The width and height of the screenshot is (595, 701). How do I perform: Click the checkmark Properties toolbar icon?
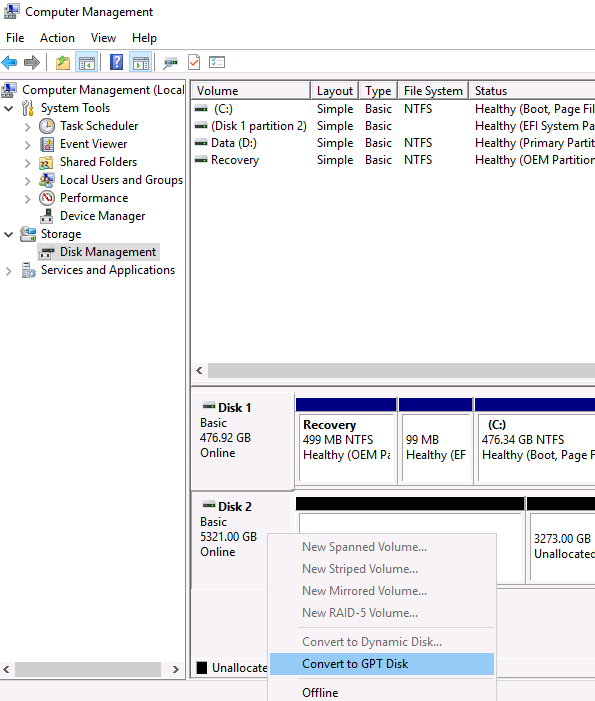point(194,62)
